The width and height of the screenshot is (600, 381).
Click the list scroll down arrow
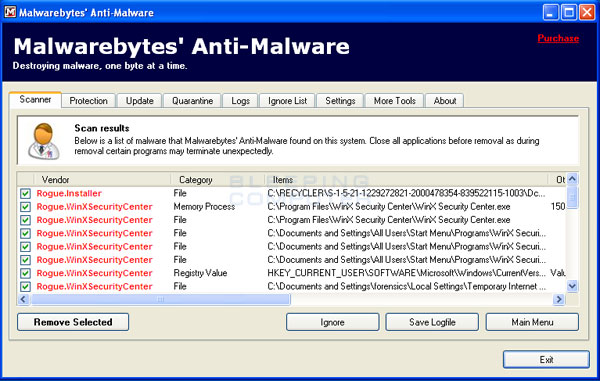(x=572, y=286)
